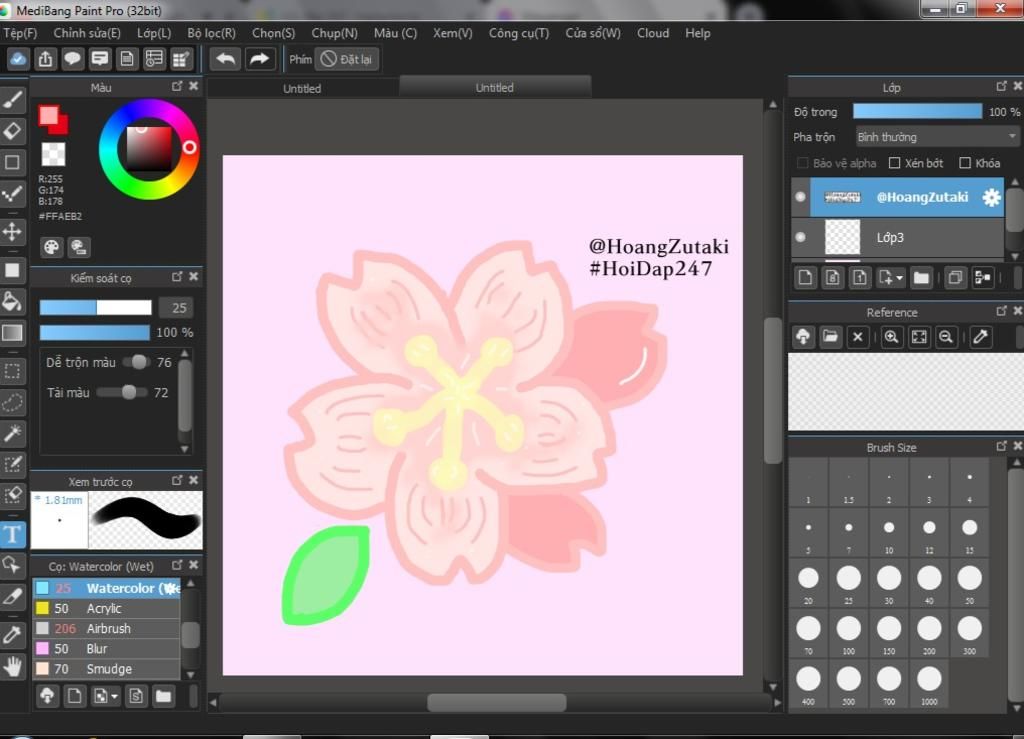1024x739 pixels.
Task: Select the Airbrush brush
Action: pyautogui.click(x=106, y=629)
